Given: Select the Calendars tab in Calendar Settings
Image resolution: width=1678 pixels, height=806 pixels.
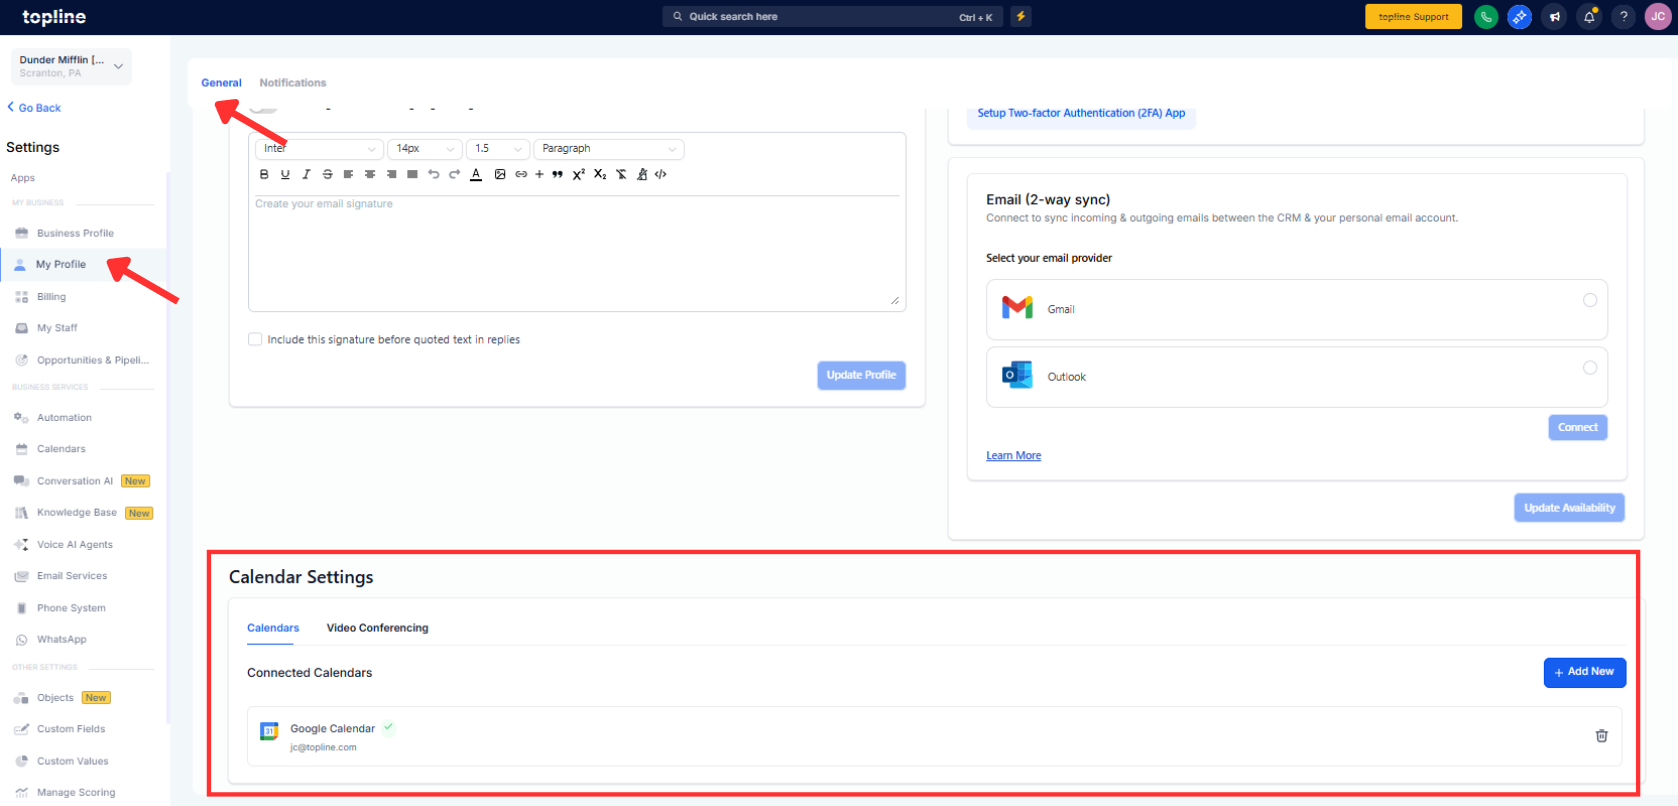Looking at the screenshot, I should click(273, 628).
